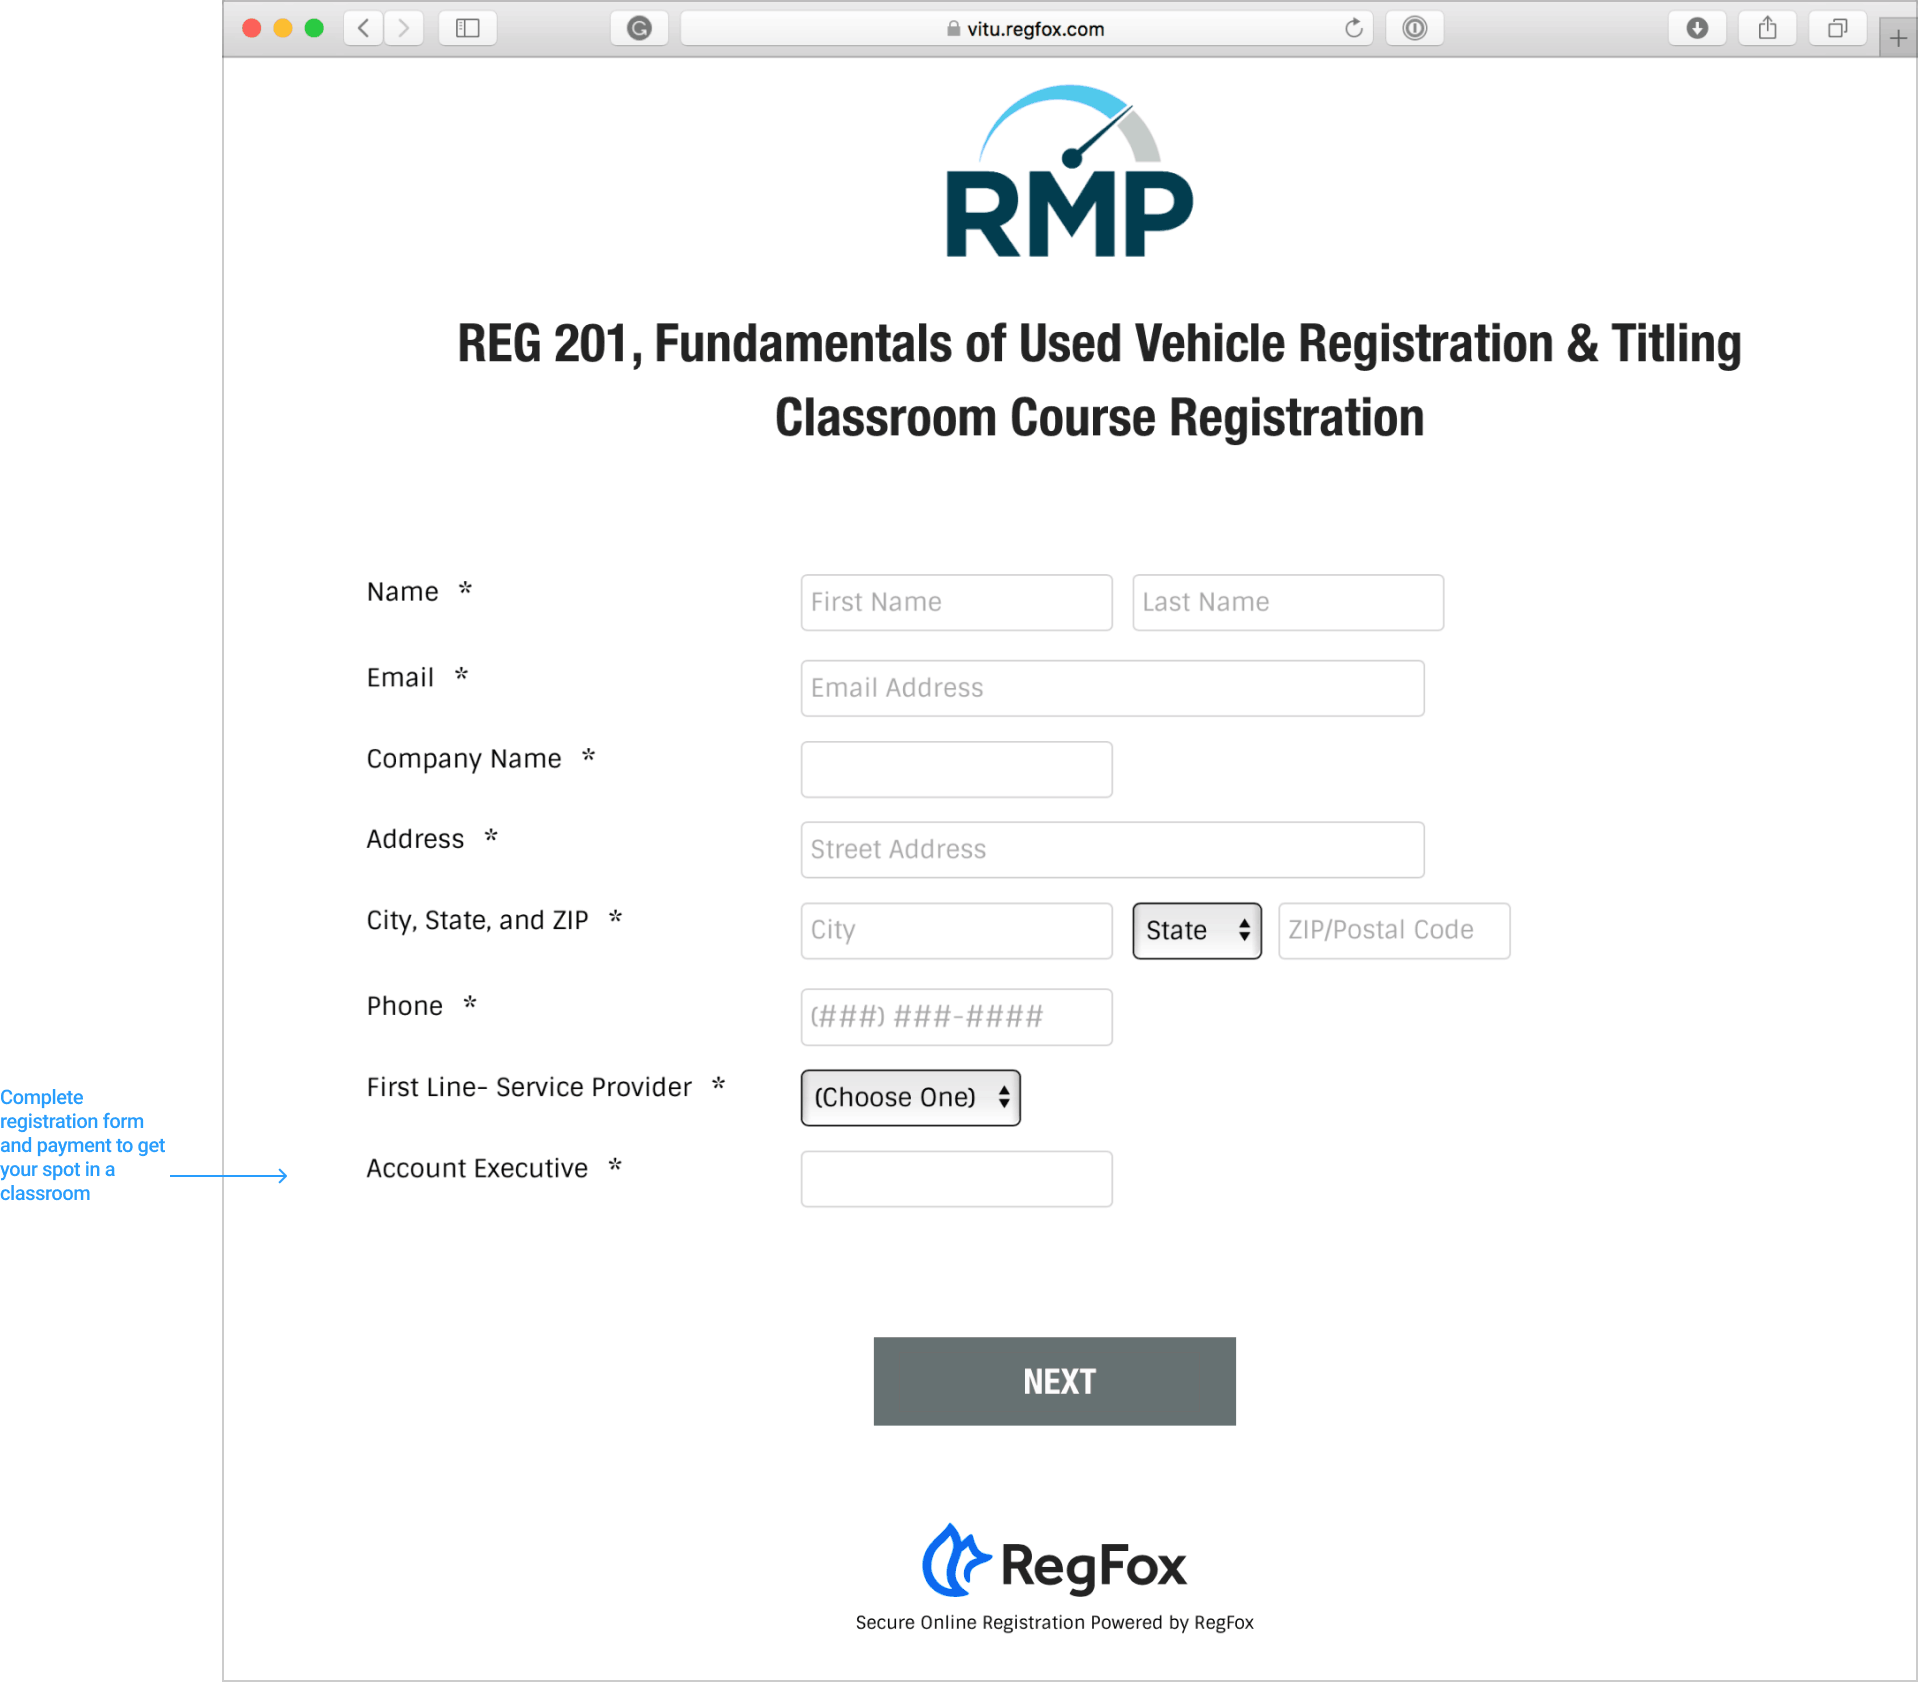Reload the page with the refresh icon

coord(1353,28)
